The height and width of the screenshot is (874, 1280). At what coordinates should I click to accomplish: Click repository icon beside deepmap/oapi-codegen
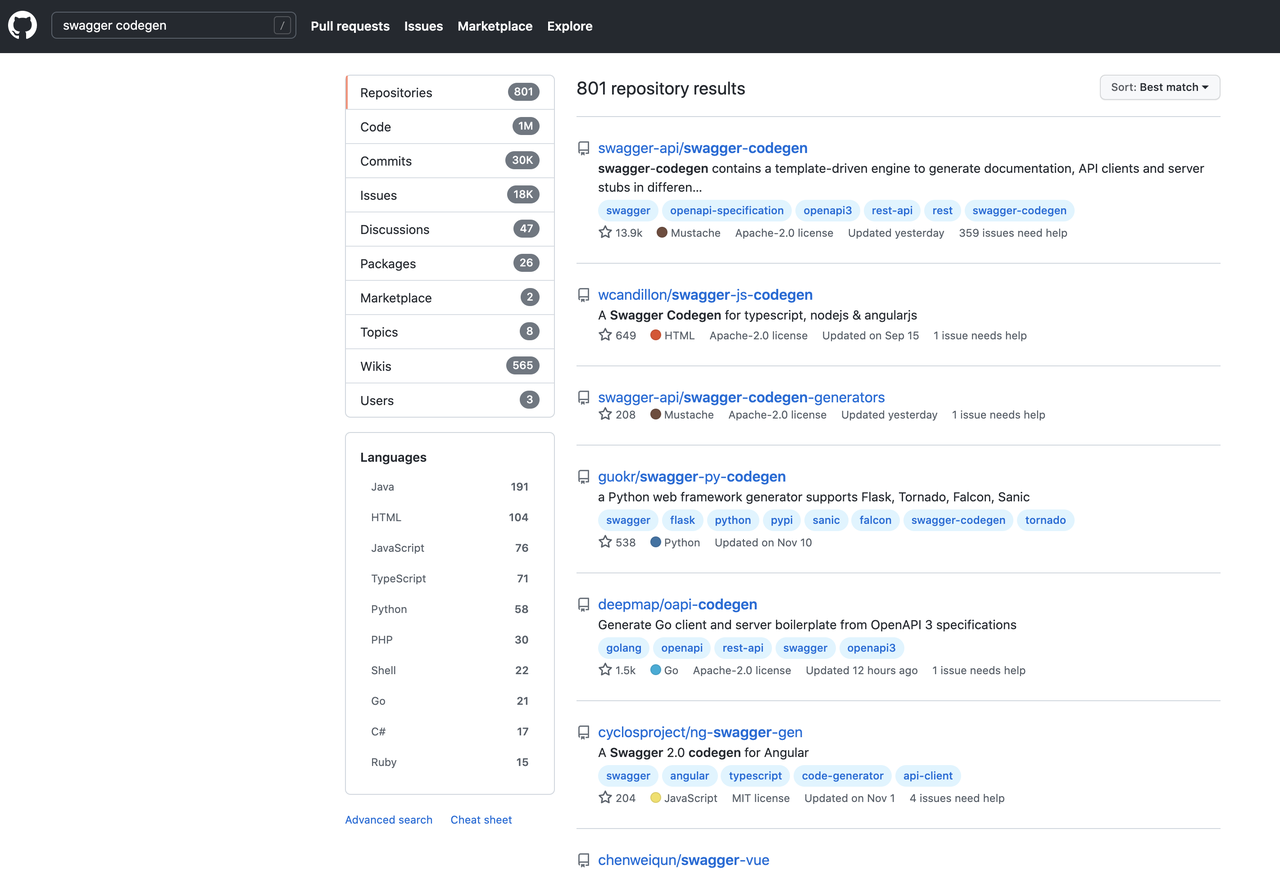584,605
